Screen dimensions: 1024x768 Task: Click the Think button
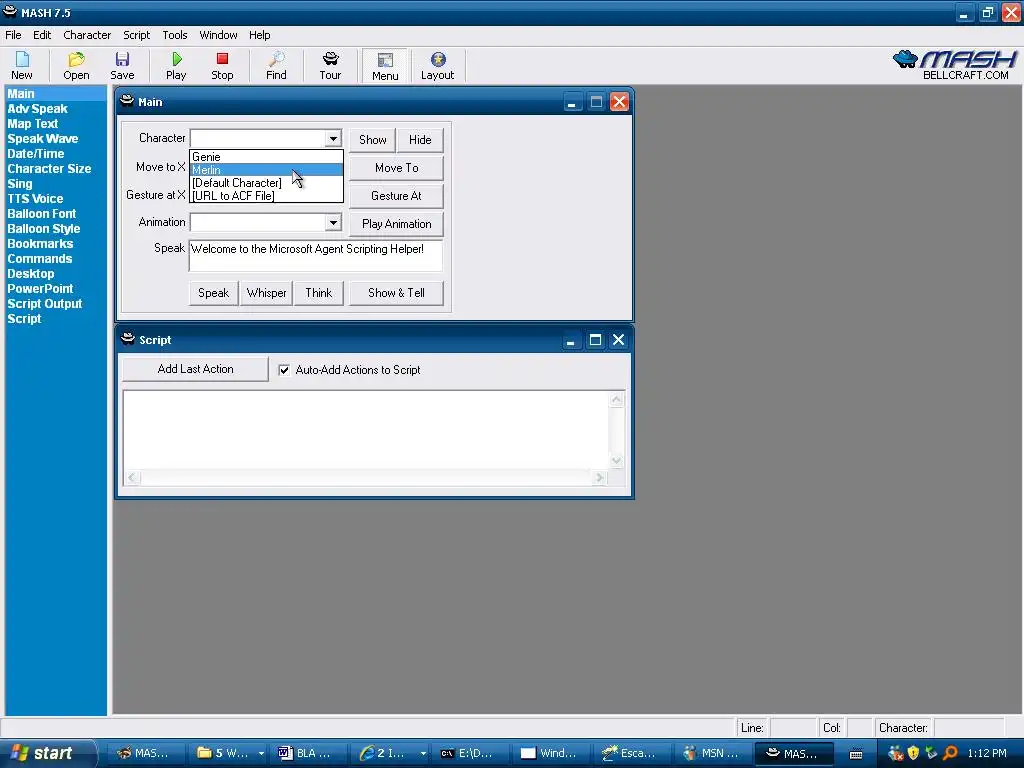[x=319, y=293]
